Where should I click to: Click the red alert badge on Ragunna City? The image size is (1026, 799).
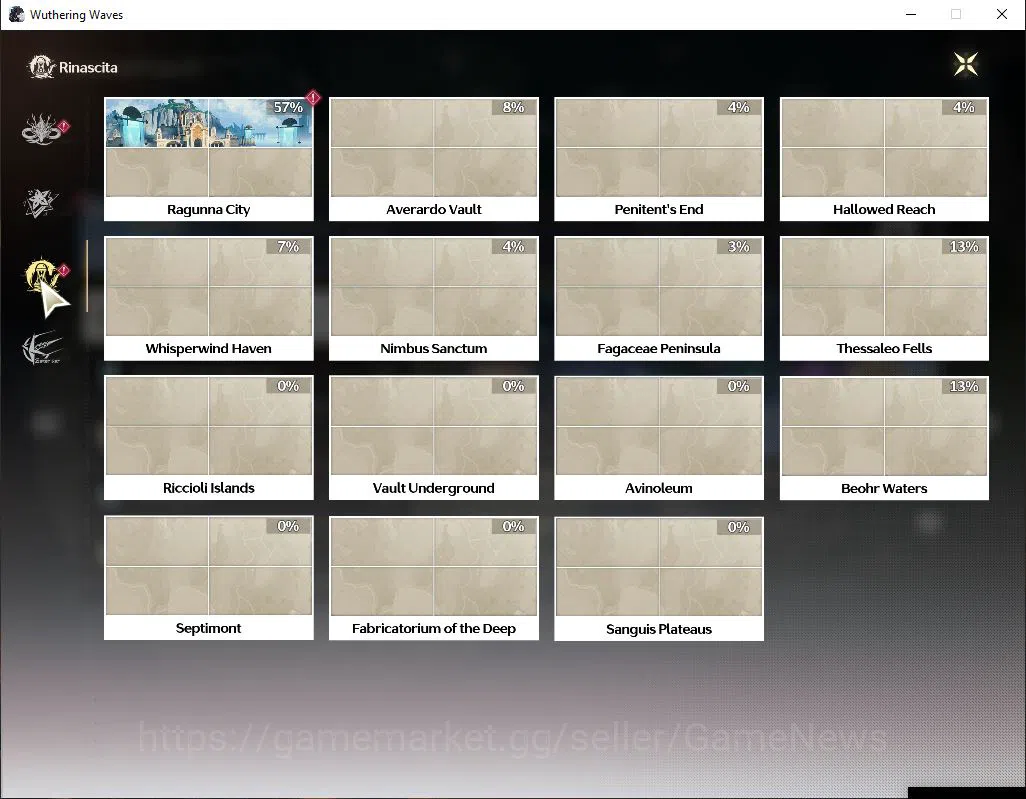[x=313, y=98]
